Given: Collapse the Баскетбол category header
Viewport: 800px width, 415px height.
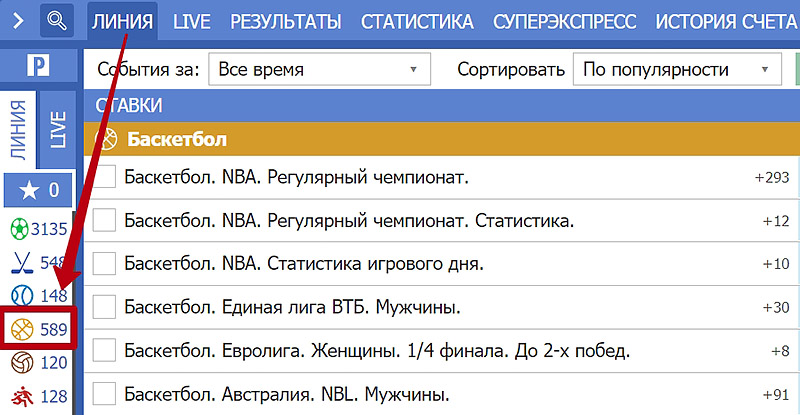Looking at the screenshot, I should pos(442,139).
